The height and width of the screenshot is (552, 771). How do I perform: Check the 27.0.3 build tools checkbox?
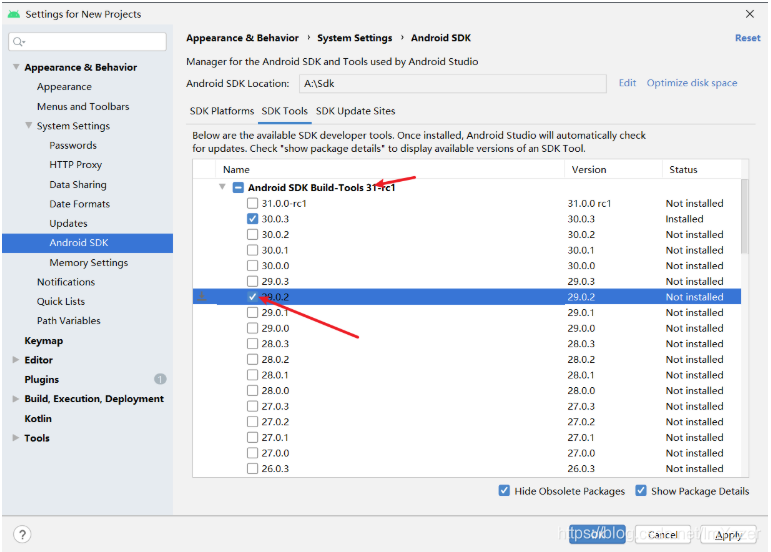pyautogui.click(x=252, y=406)
